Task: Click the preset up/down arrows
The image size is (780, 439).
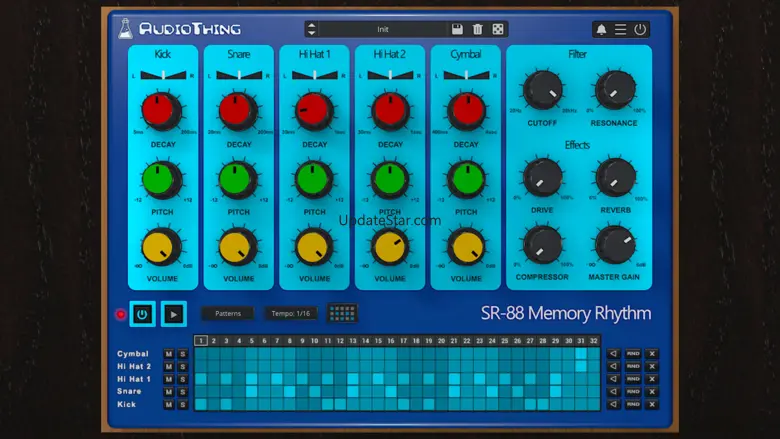Action: [312, 29]
